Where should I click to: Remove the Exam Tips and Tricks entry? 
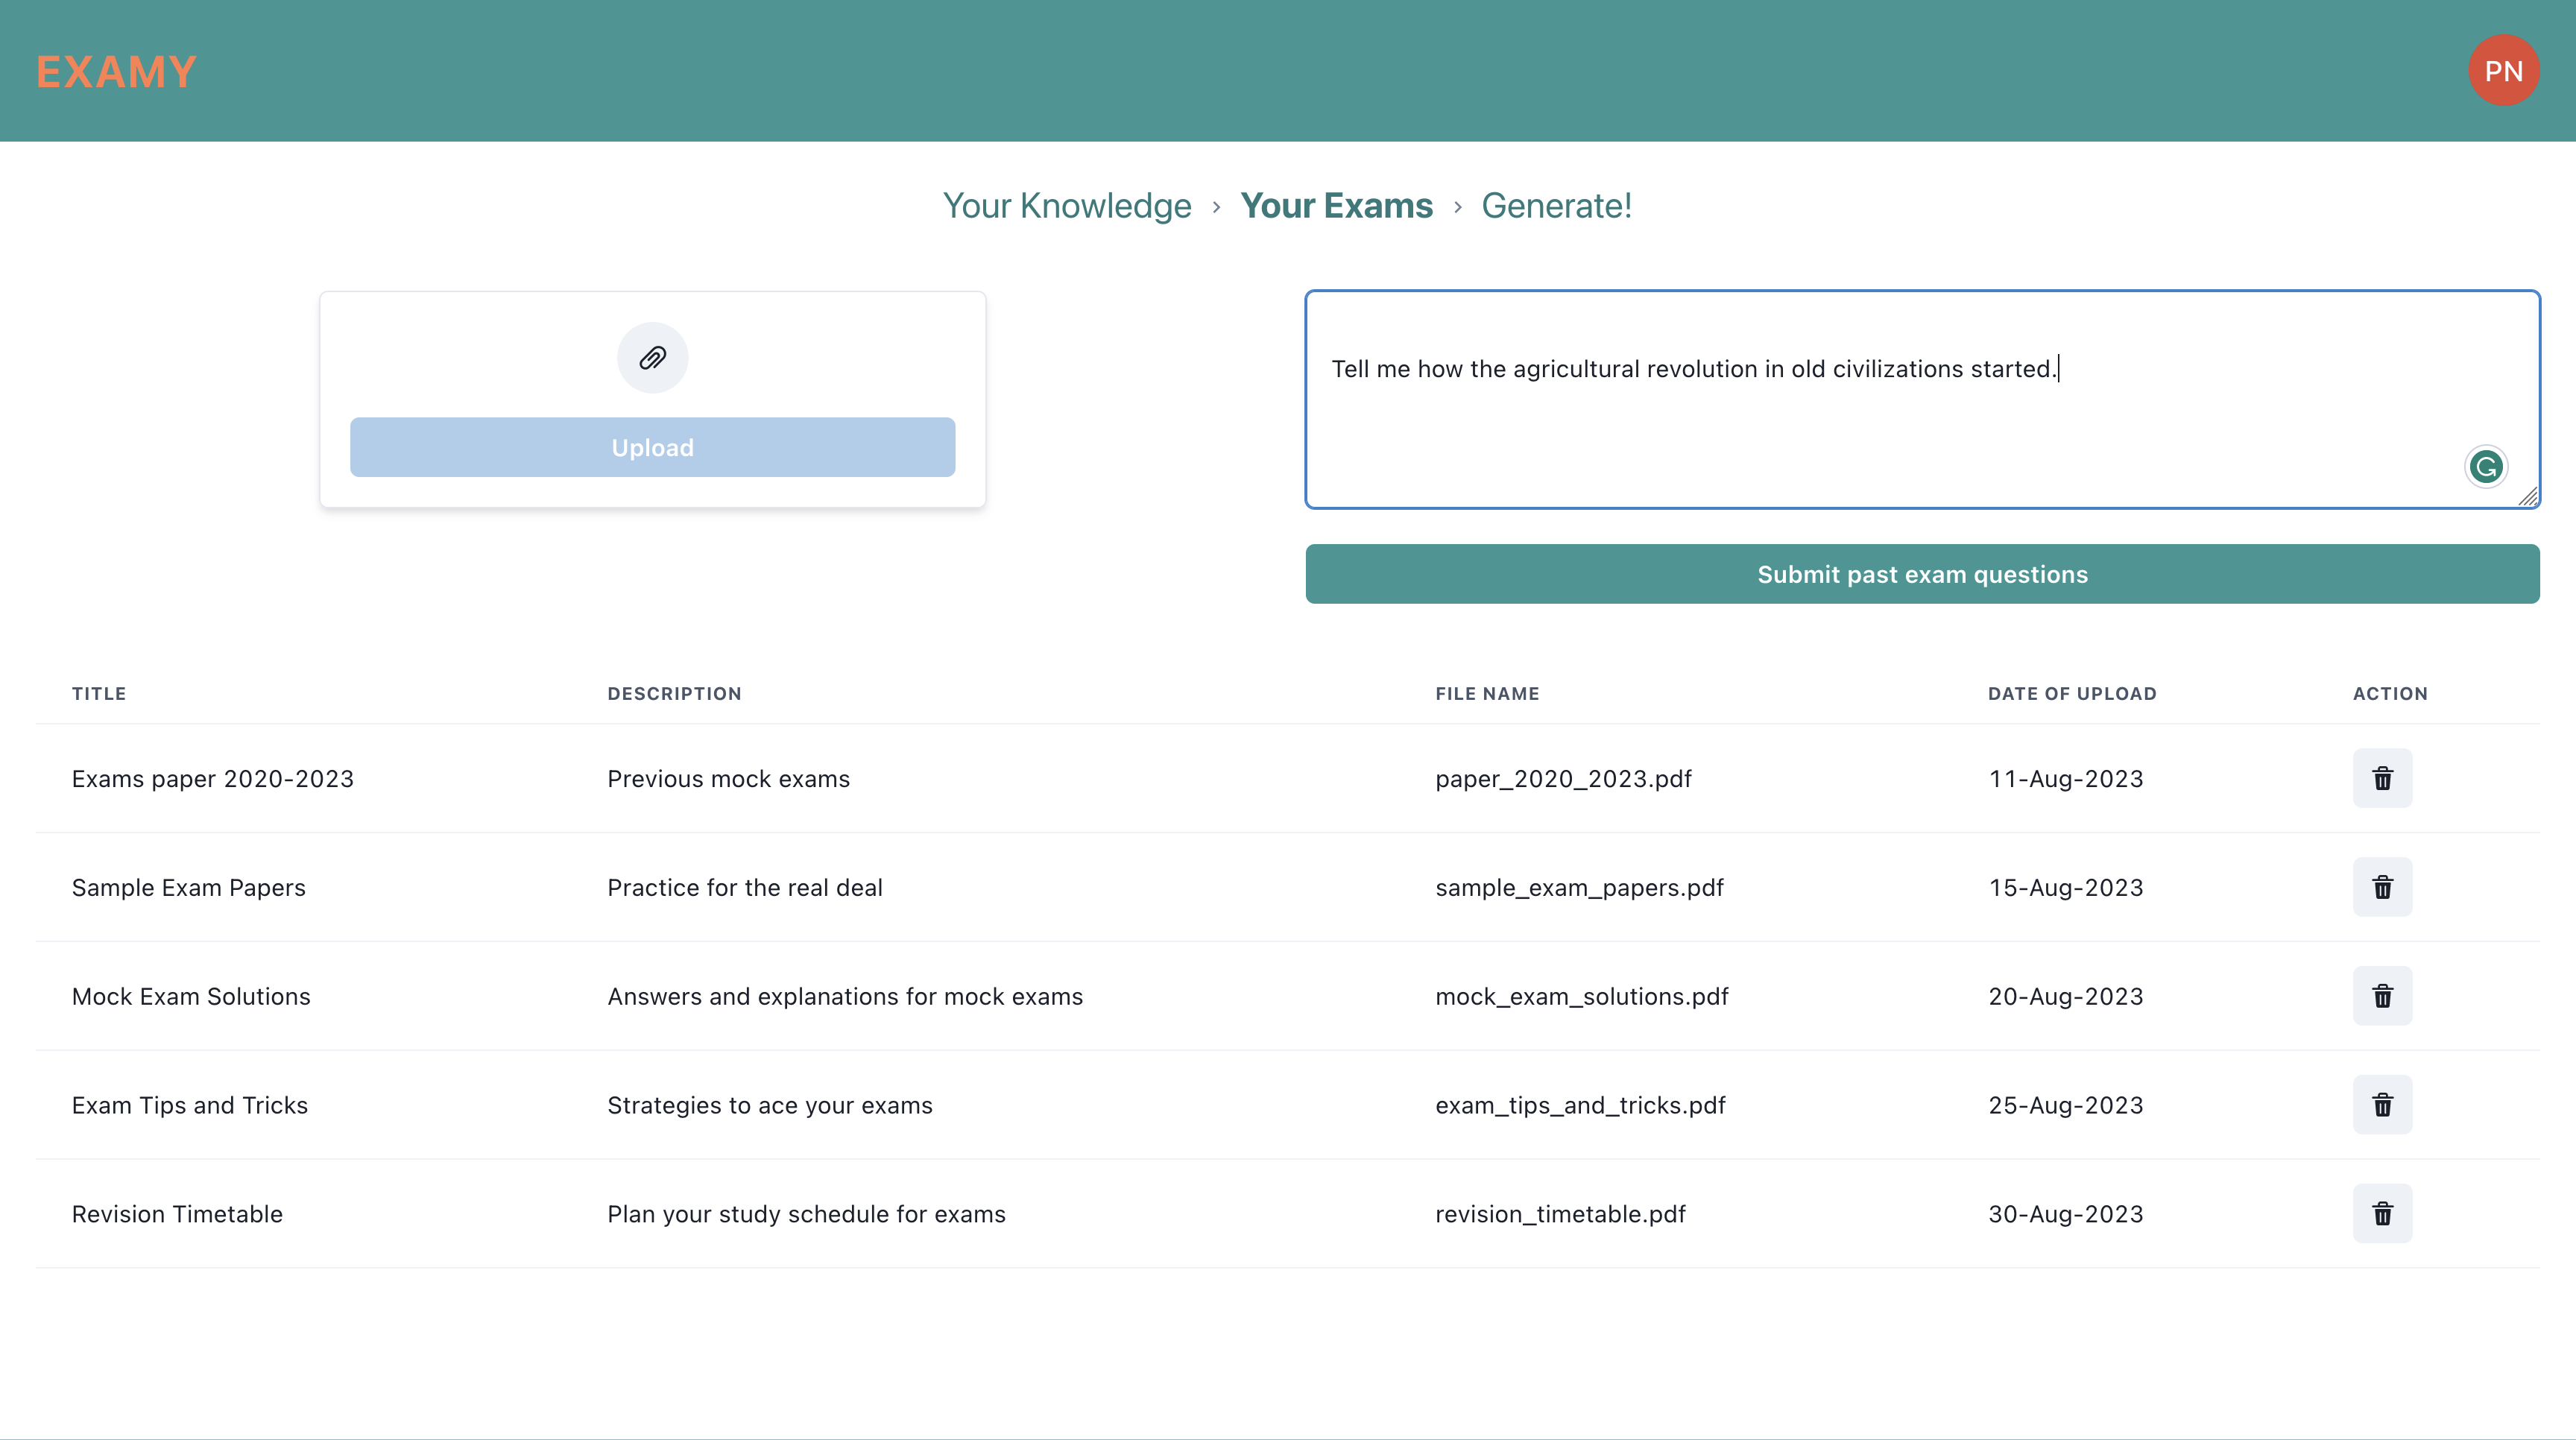(2382, 1105)
